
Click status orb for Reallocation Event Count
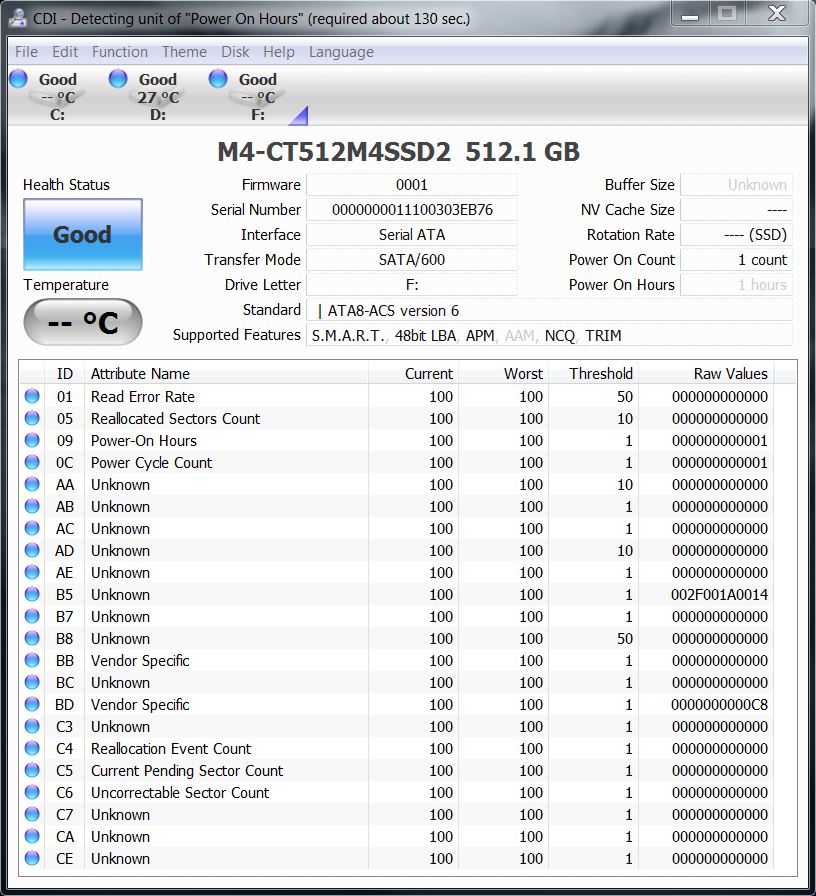[32, 749]
